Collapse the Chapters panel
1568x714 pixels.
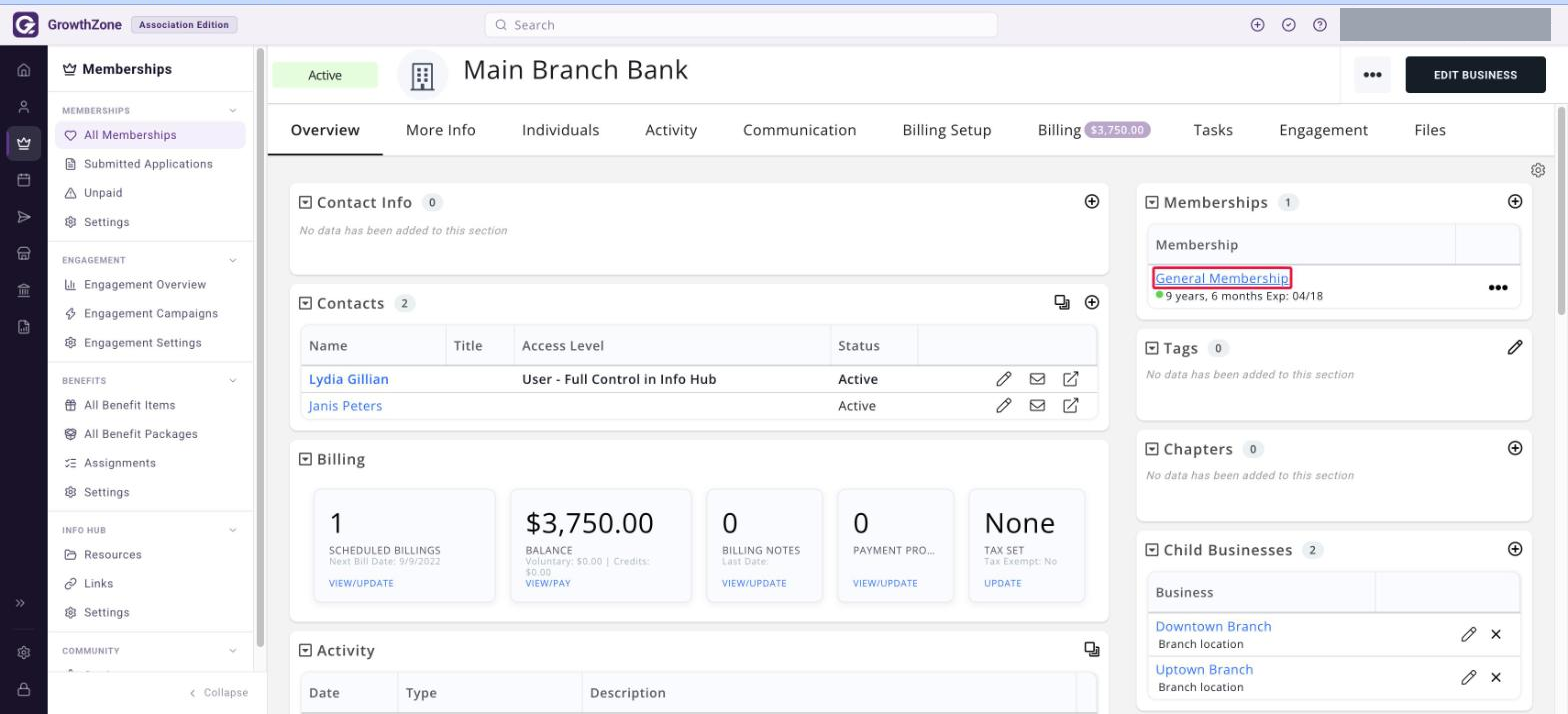pyautogui.click(x=1152, y=449)
